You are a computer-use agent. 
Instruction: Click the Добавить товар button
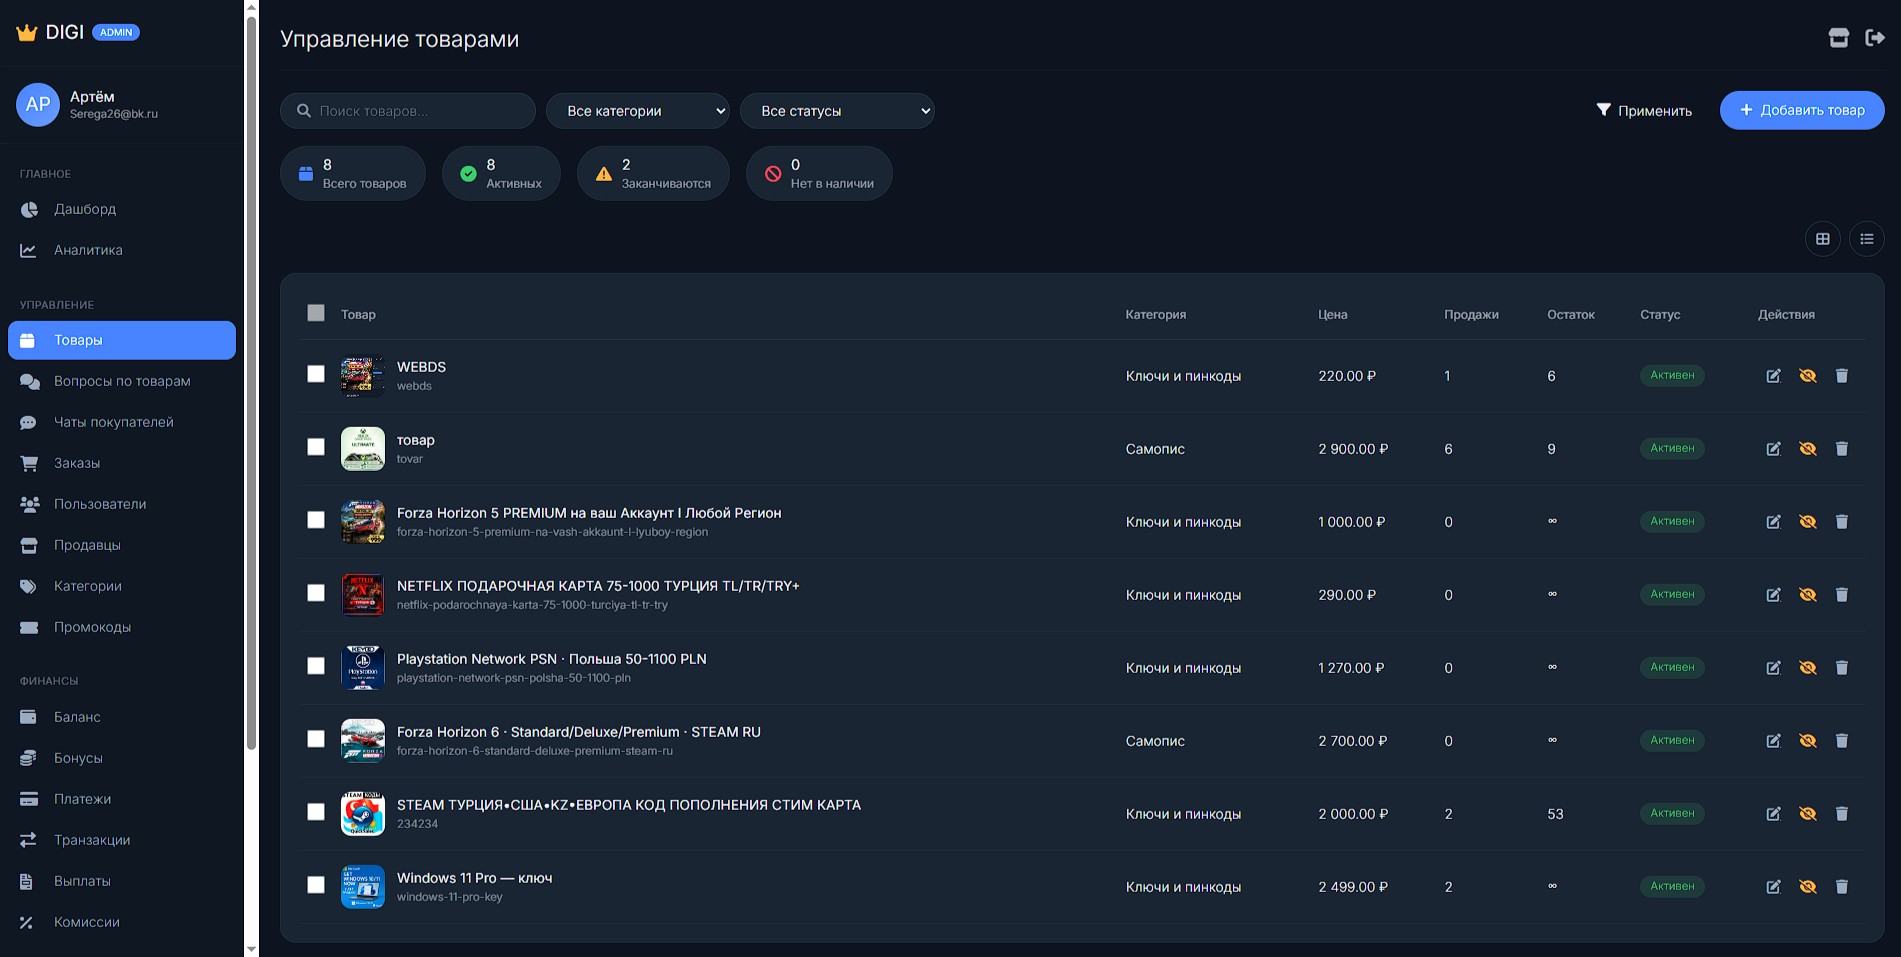pos(1802,110)
